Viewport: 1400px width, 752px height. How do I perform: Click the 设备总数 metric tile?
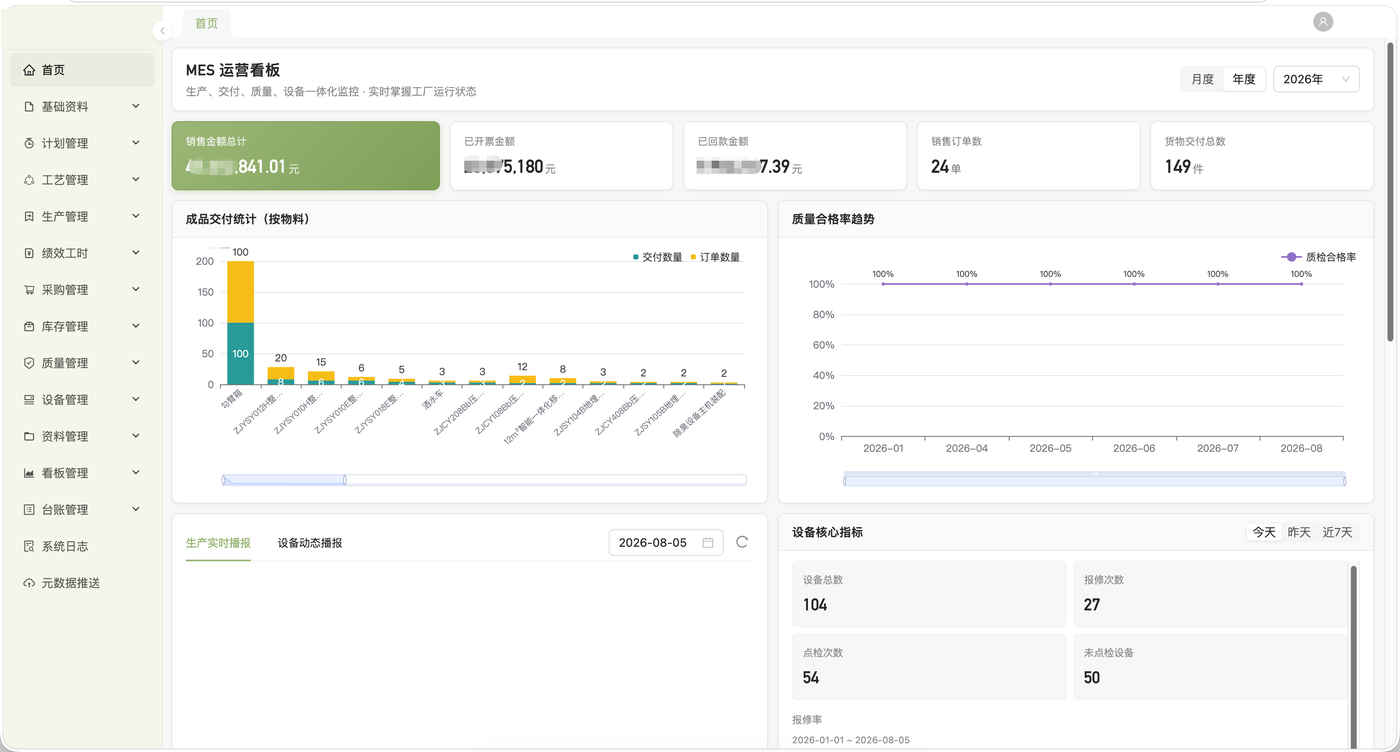point(929,594)
